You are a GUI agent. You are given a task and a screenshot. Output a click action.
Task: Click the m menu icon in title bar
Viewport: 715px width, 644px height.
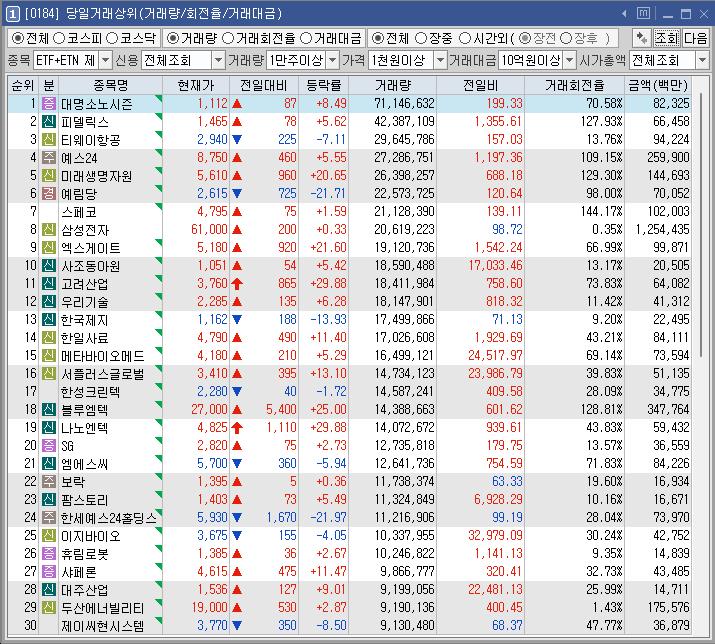tap(643, 13)
